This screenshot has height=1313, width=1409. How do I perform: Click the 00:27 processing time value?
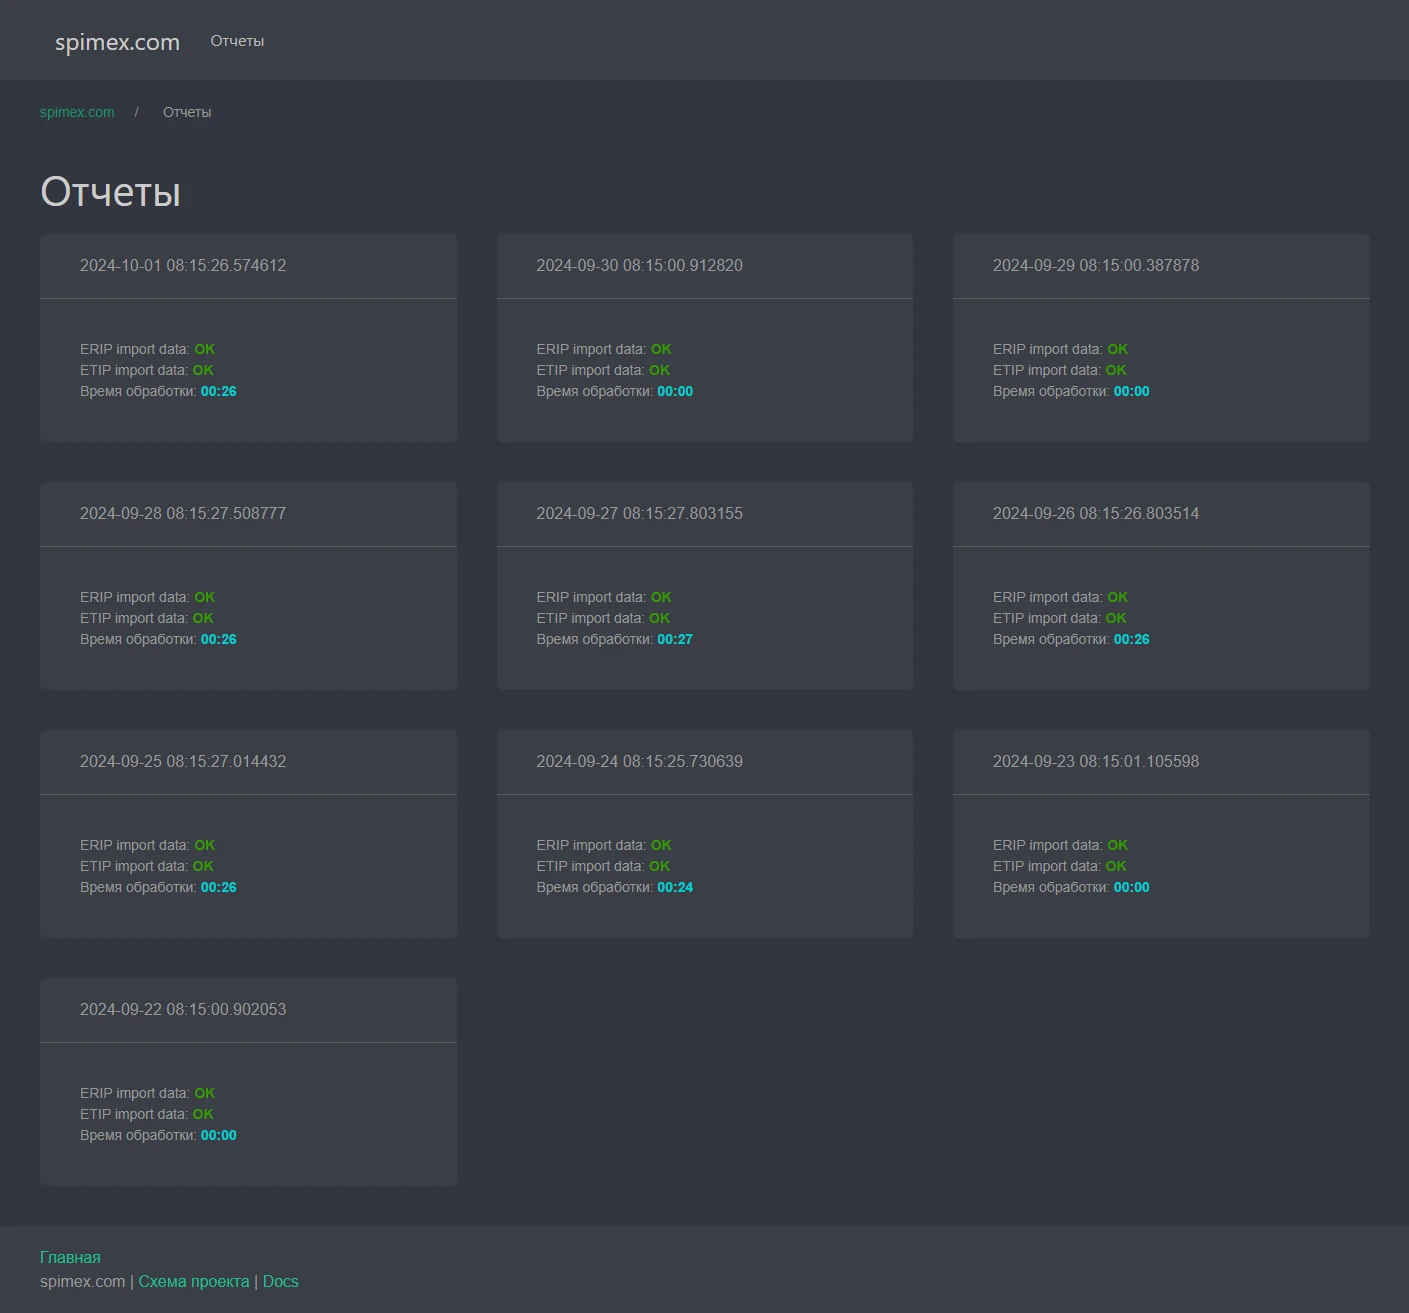[x=675, y=639]
